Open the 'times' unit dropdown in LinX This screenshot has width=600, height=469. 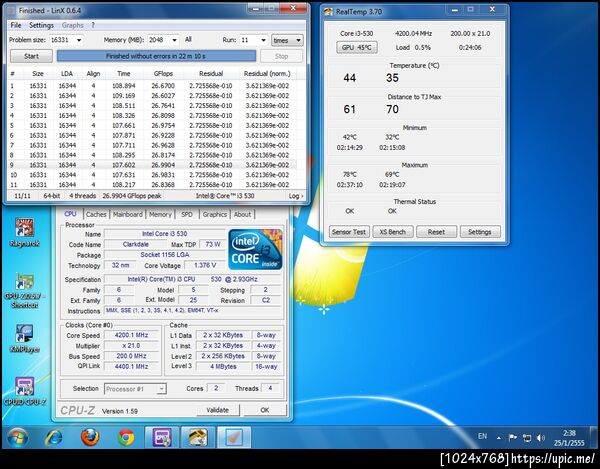tap(287, 40)
